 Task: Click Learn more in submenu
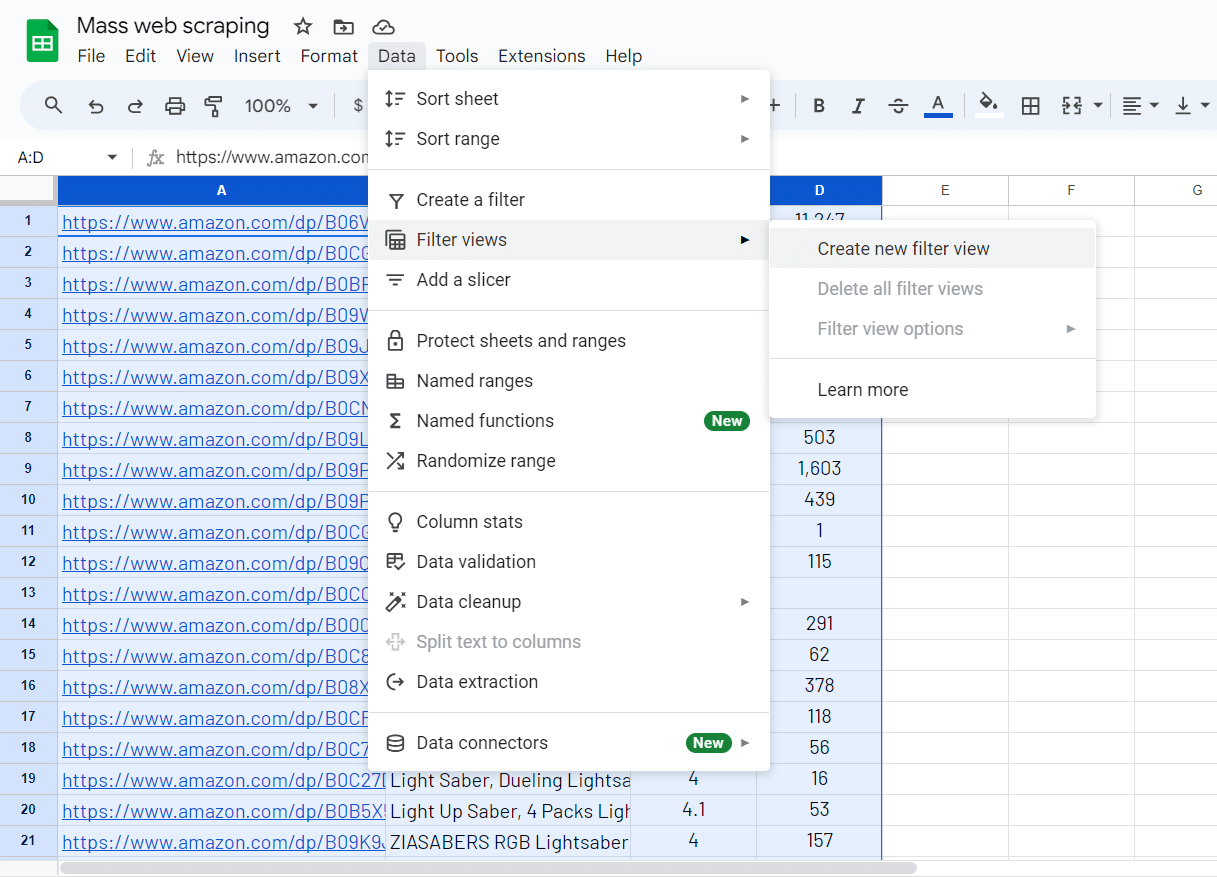862,390
